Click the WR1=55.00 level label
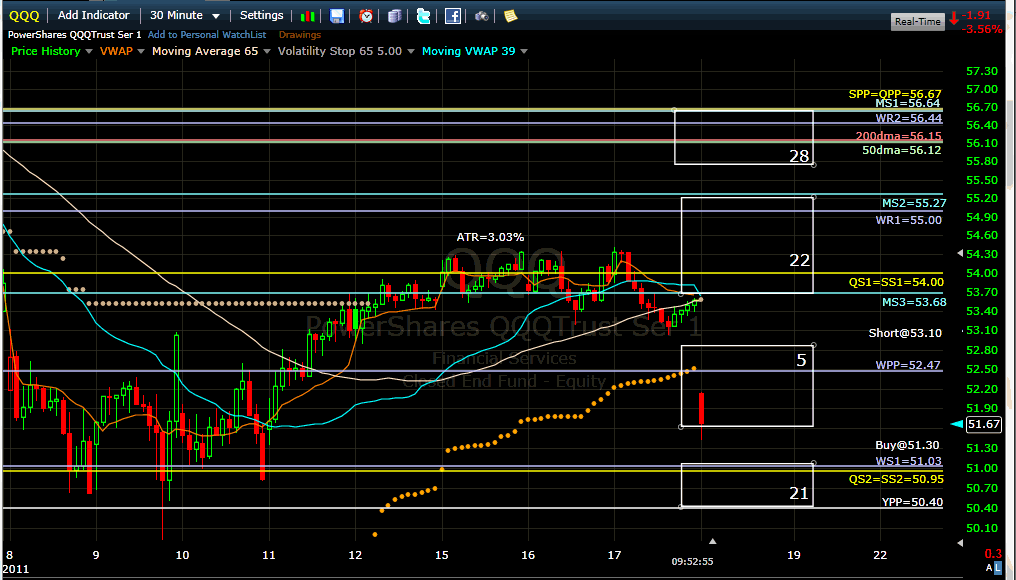1016x580 pixels. [x=908, y=220]
